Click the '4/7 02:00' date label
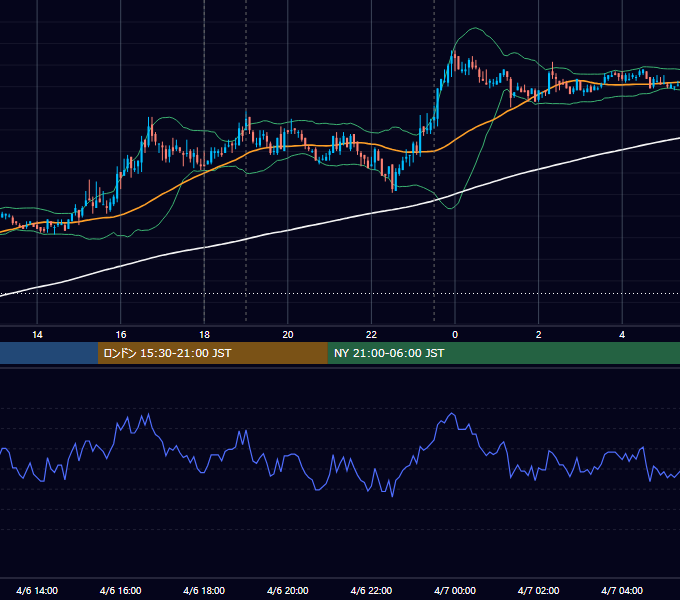 [x=538, y=590]
